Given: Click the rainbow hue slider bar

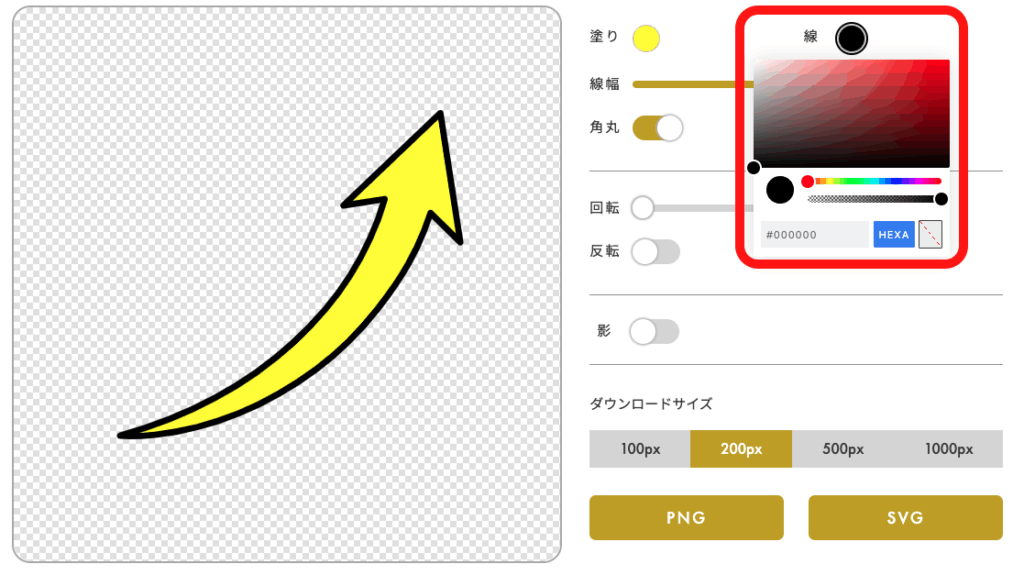Looking at the screenshot, I should tap(874, 181).
